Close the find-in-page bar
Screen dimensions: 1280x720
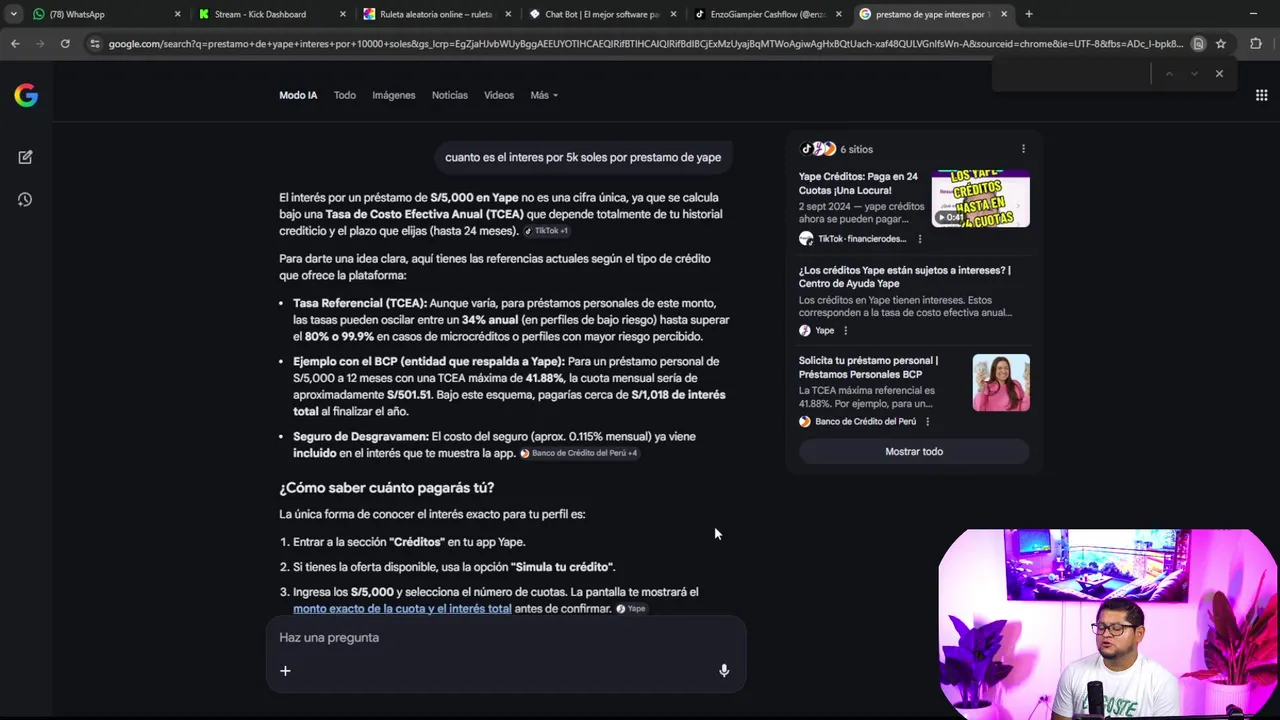[1219, 73]
